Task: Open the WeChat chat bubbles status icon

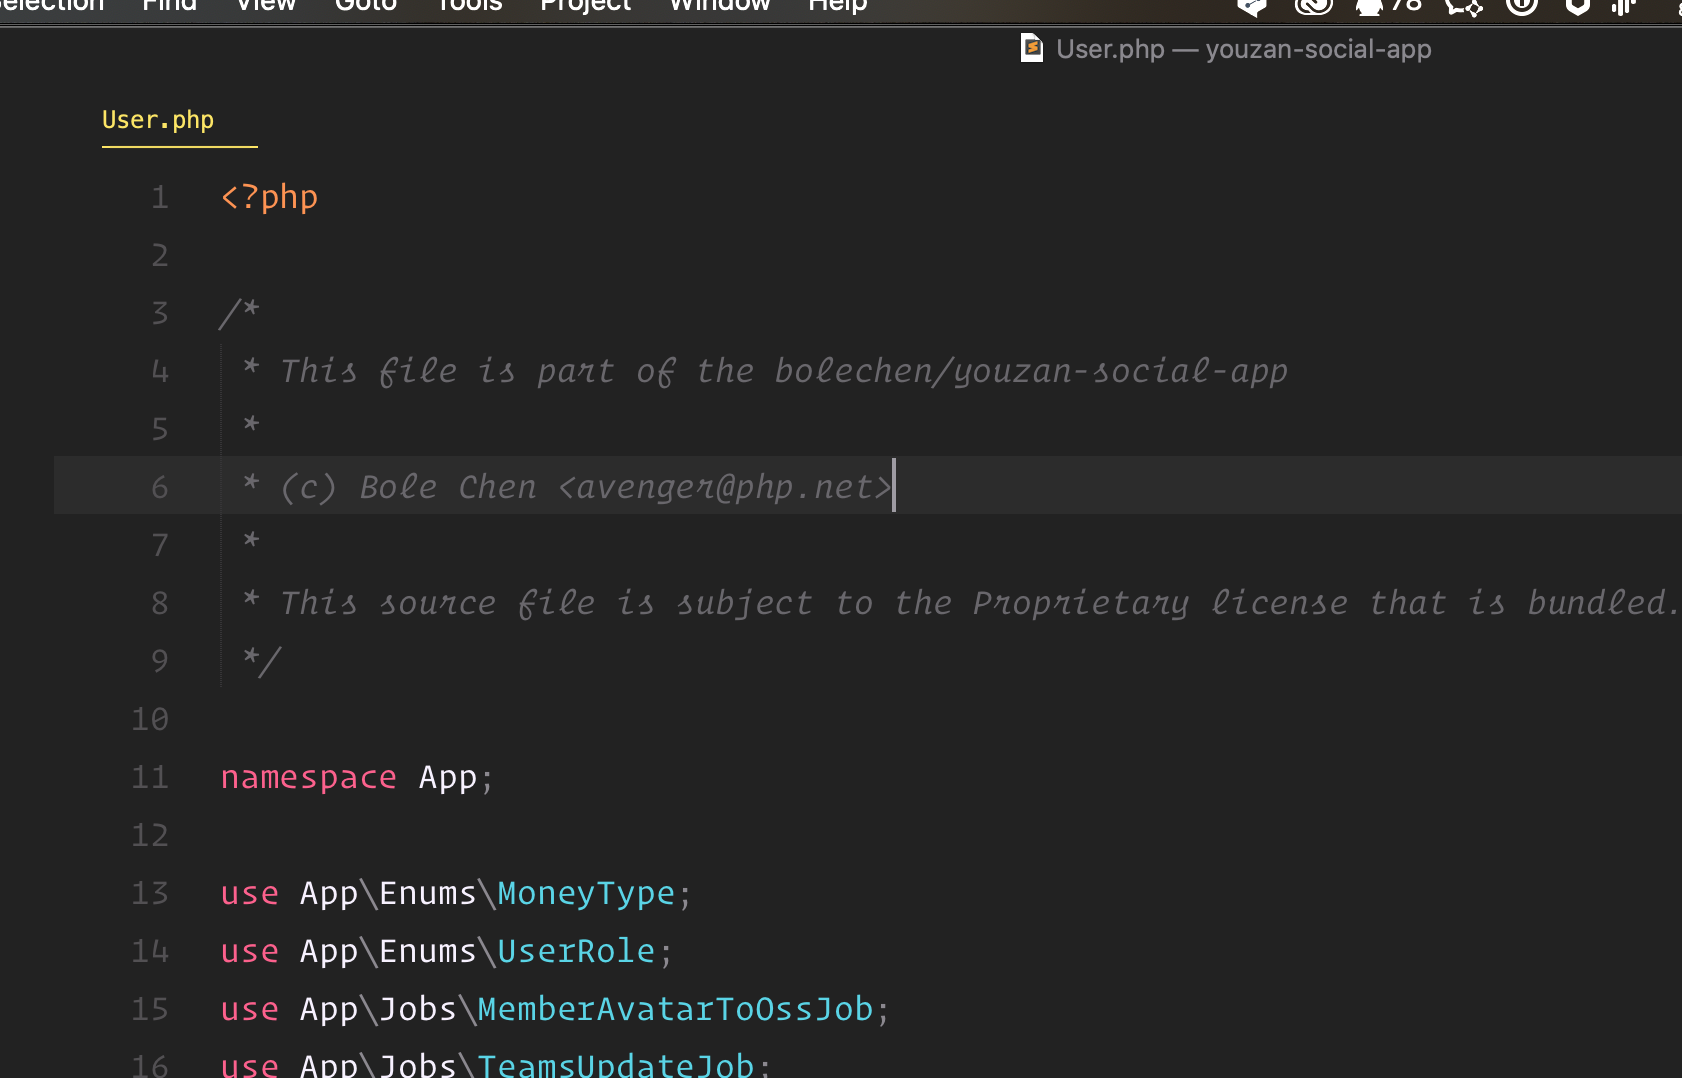Action: pyautogui.click(x=1463, y=6)
